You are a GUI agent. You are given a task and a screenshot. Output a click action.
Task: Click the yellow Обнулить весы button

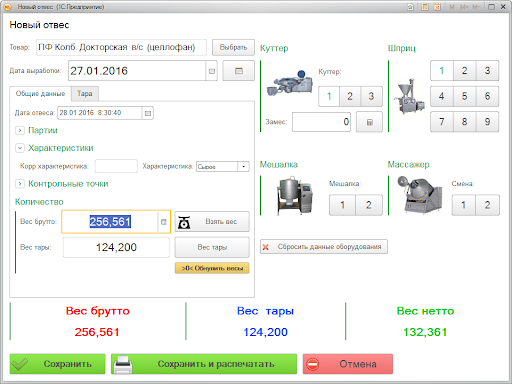tap(212, 268)
